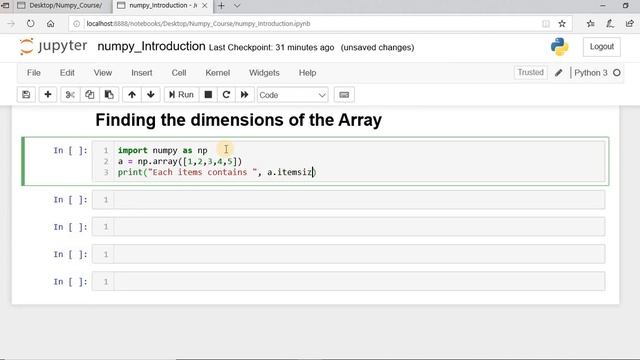Click the kernel idle circle indicator
Screen dimensions: 640x360
(617, 73)
